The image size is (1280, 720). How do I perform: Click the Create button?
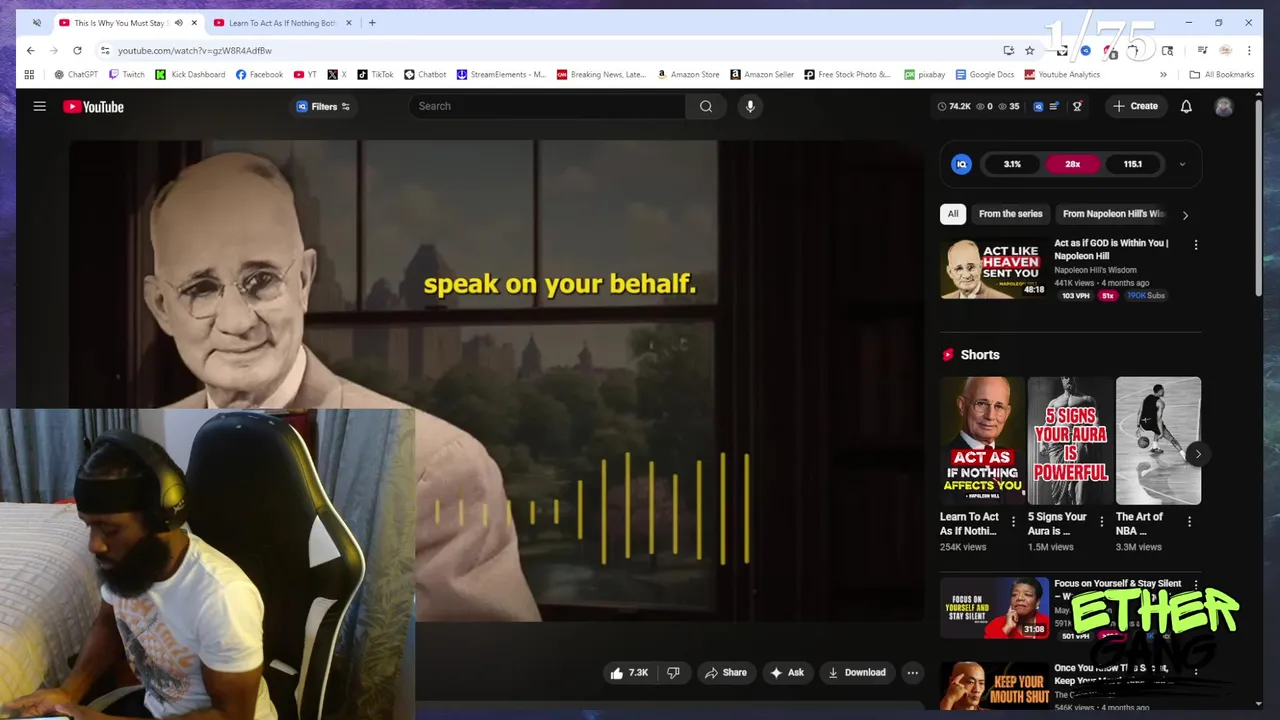1135,106
